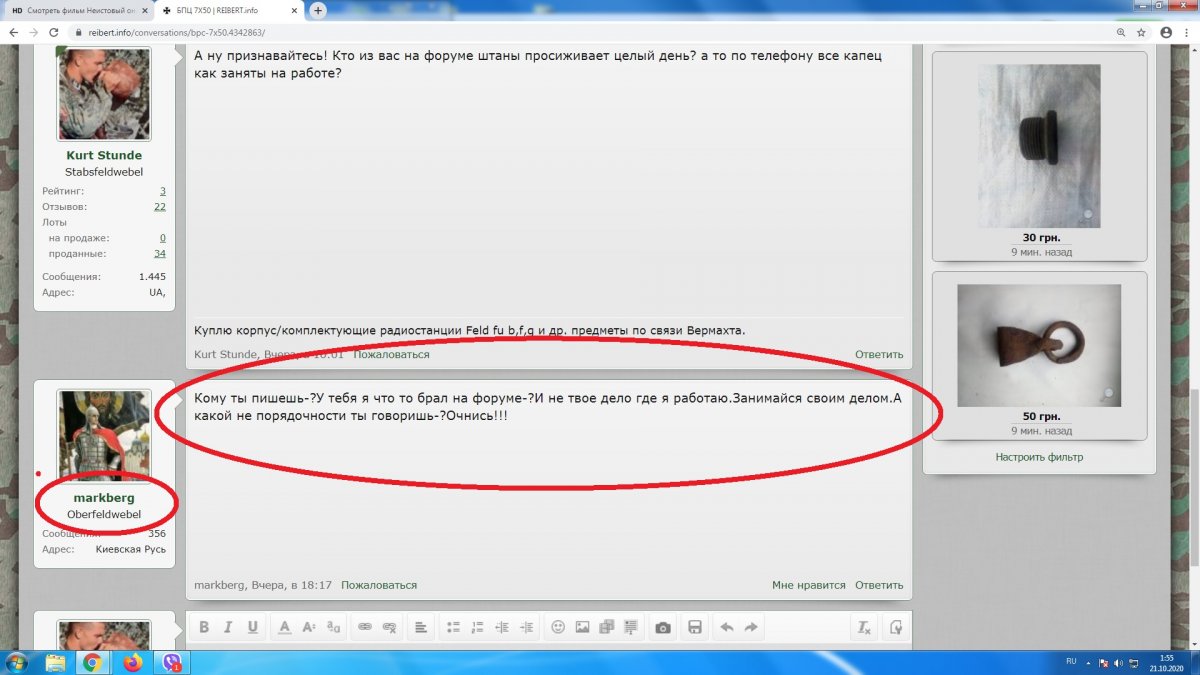Toggle bold formatting in the reply editor
The width and height of the screenshot is (1200, 675).
pos(204,627)
